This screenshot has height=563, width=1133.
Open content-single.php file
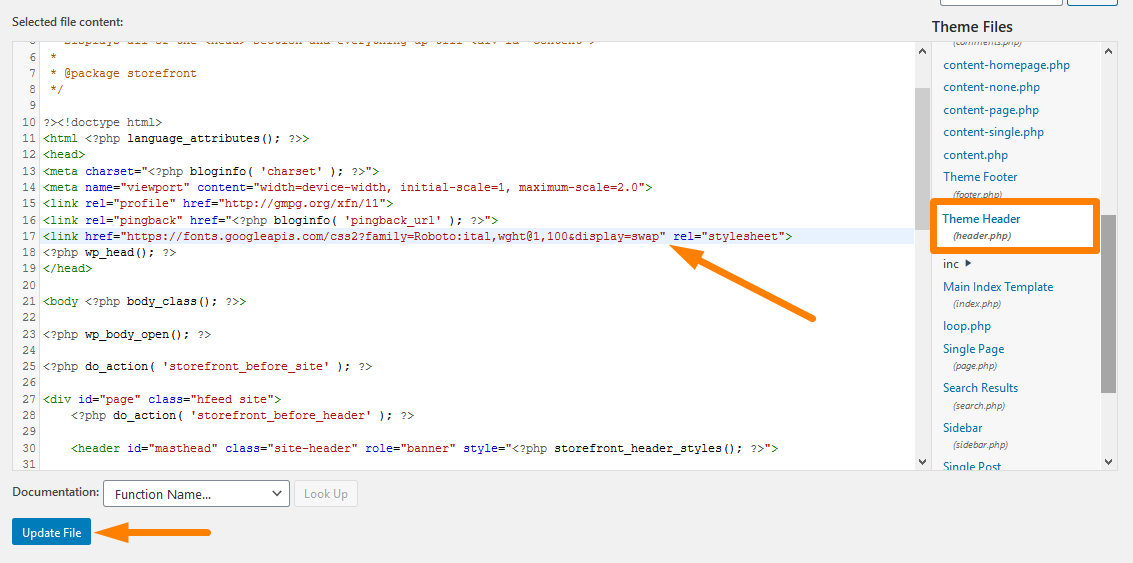[x=993, y=132]
